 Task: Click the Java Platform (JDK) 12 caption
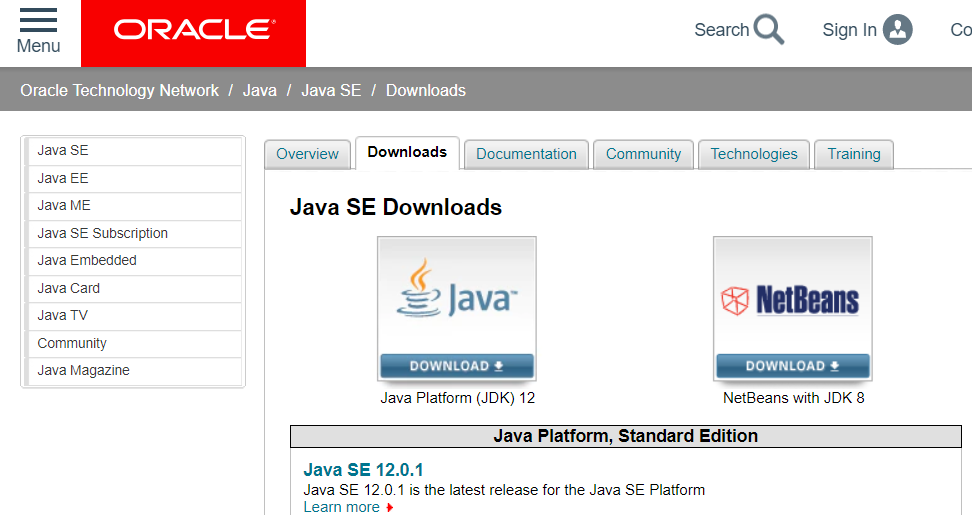tap(457, 398)
